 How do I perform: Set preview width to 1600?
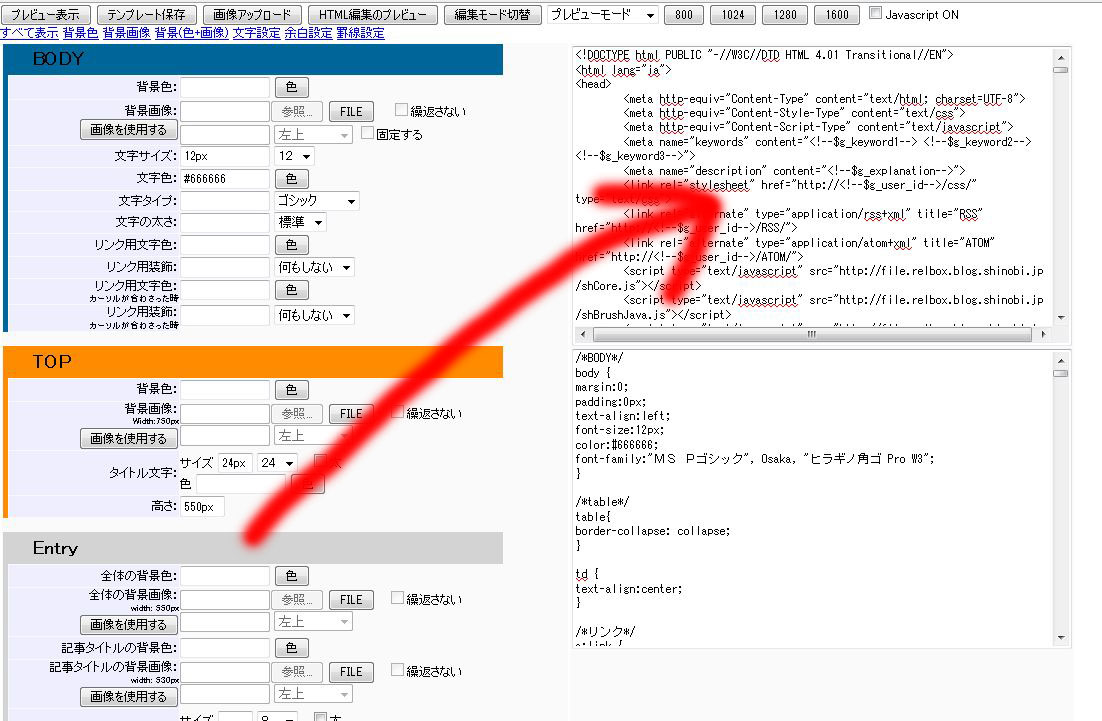coord(837,15)
